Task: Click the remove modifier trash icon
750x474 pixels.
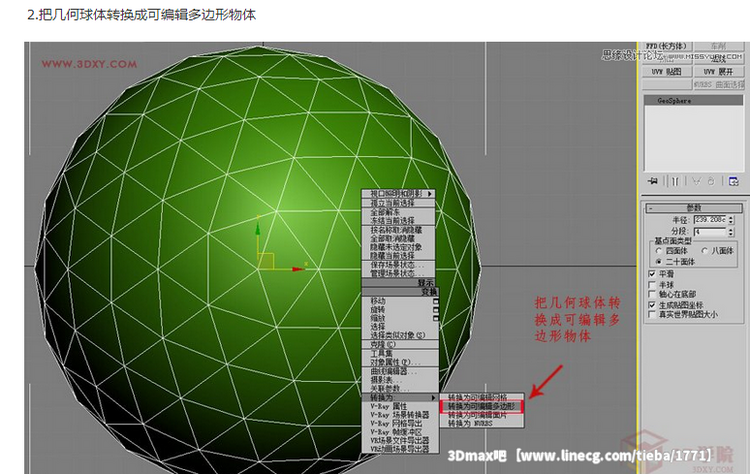Action: coord(711,181)
